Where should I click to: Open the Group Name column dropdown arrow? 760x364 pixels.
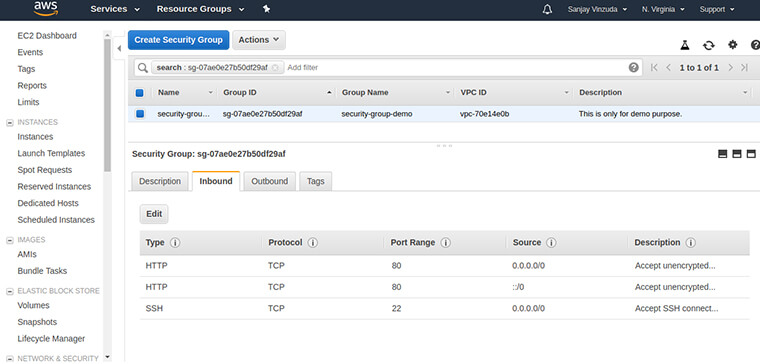point(448,93)
